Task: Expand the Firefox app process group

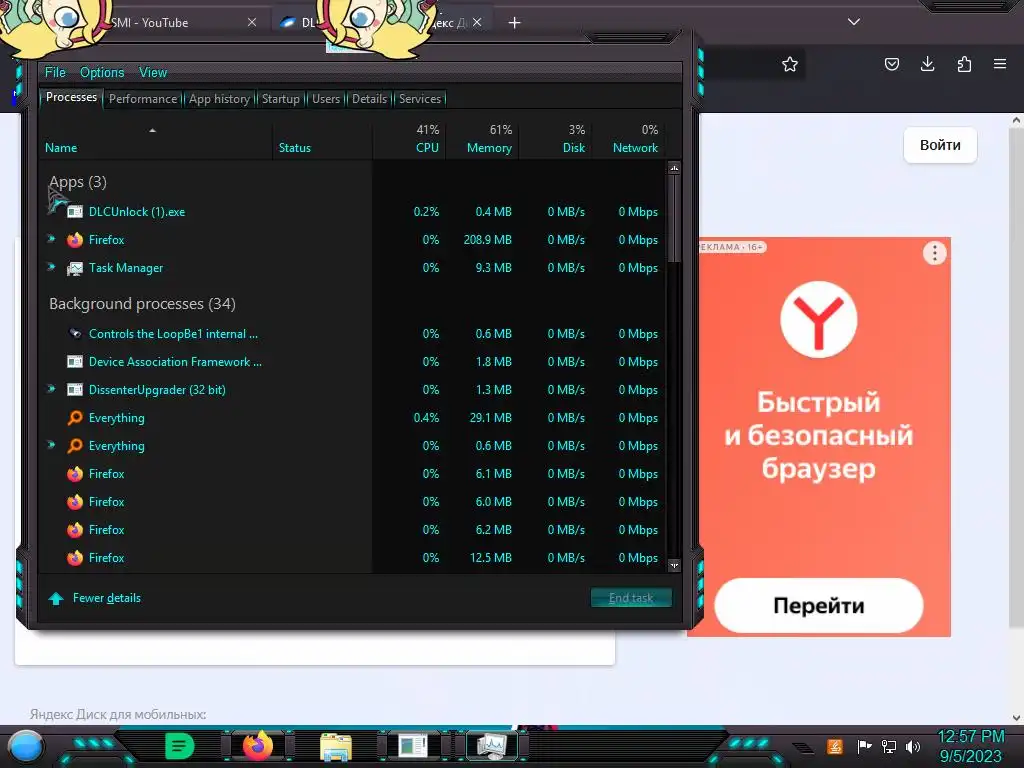Action: pyautogui.click(x=52, y=239)
